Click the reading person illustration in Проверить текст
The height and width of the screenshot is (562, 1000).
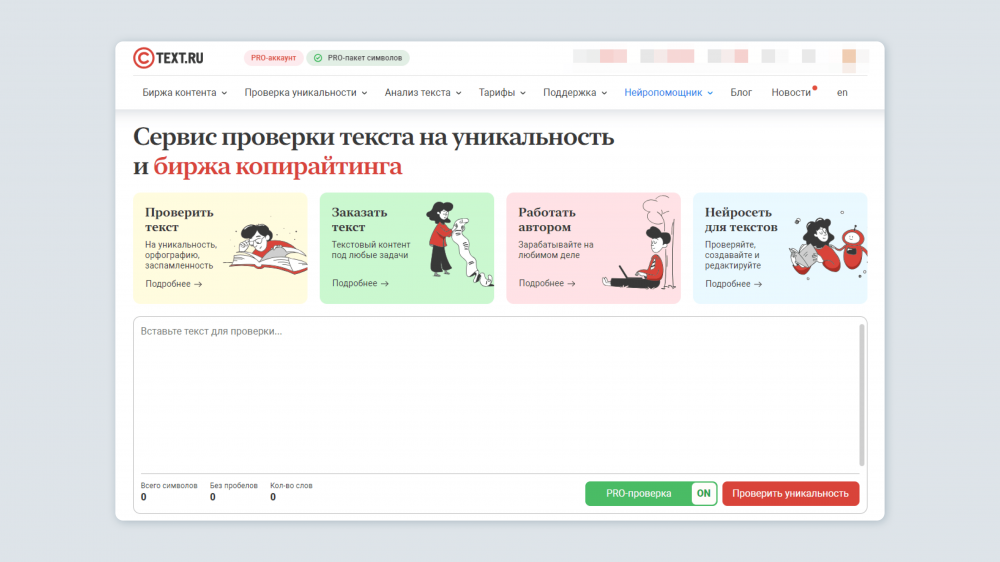pos(265,249)
